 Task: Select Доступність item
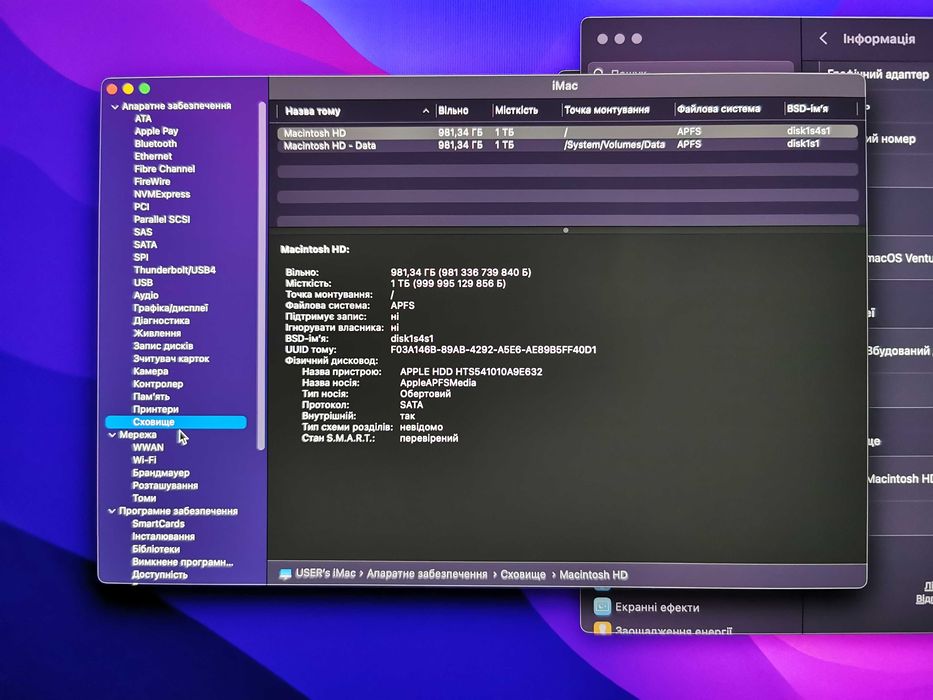(159, 574)
